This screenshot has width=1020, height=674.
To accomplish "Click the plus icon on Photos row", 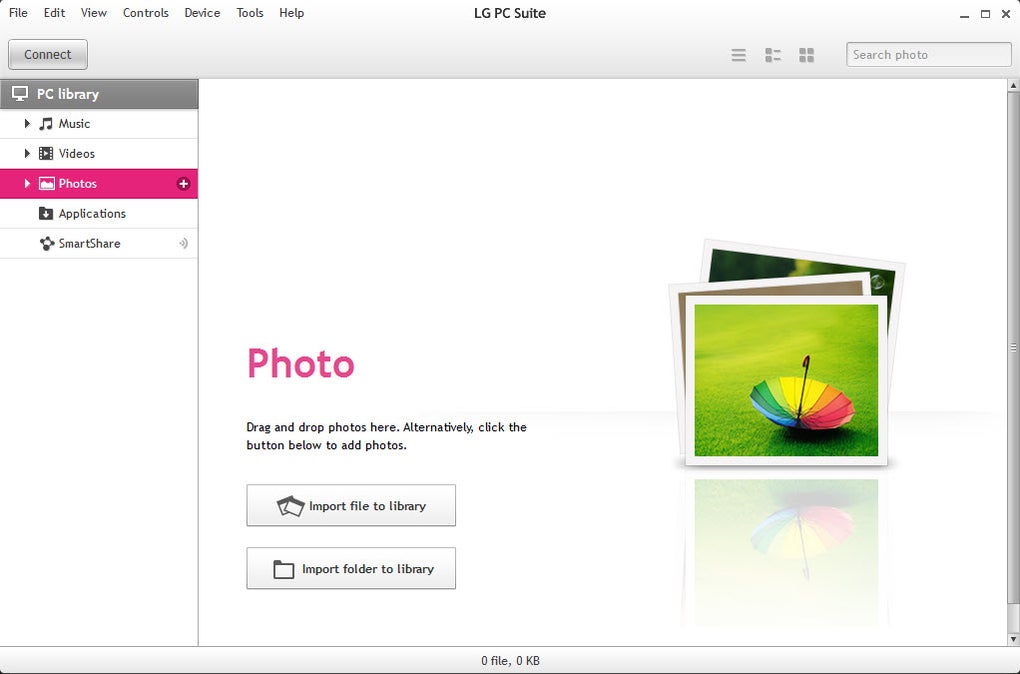I will 183,184.
